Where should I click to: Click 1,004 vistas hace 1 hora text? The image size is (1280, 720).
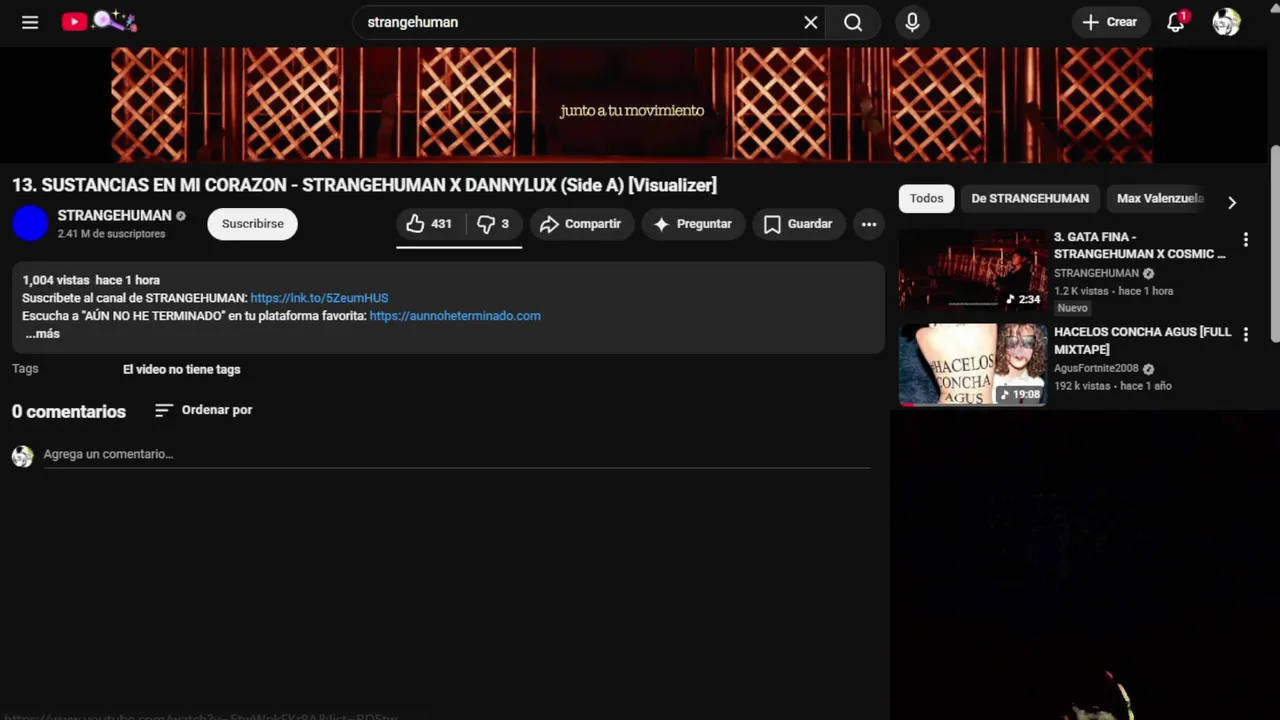[x=91, y=280]
